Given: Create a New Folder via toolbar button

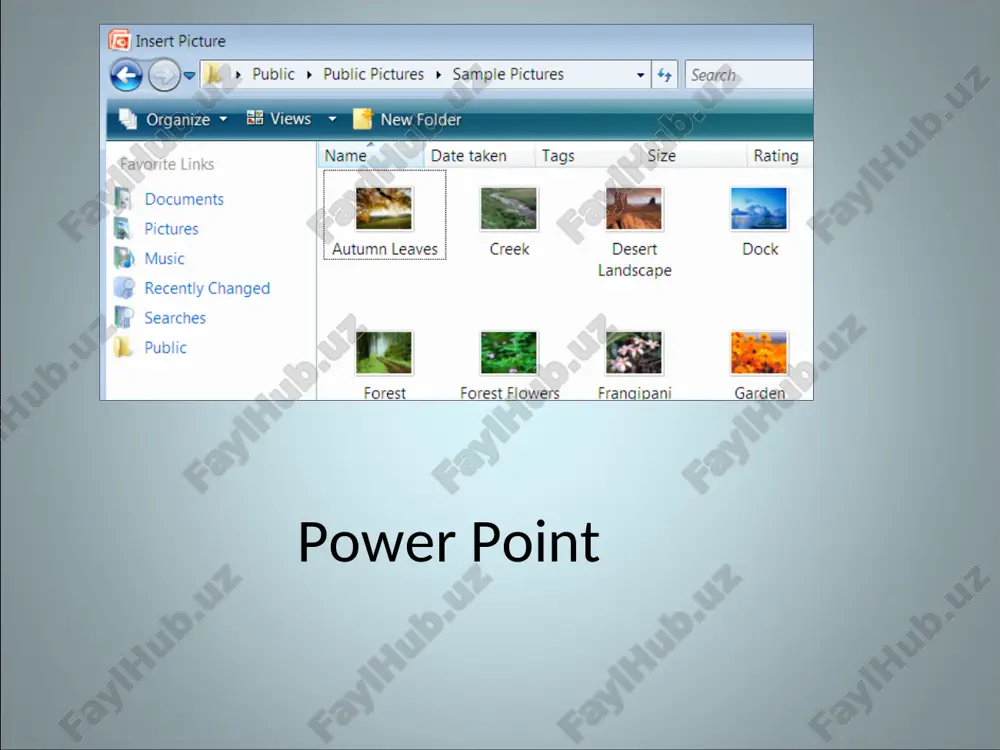Looking at the screenshot, I should click(x=420, y=119).
